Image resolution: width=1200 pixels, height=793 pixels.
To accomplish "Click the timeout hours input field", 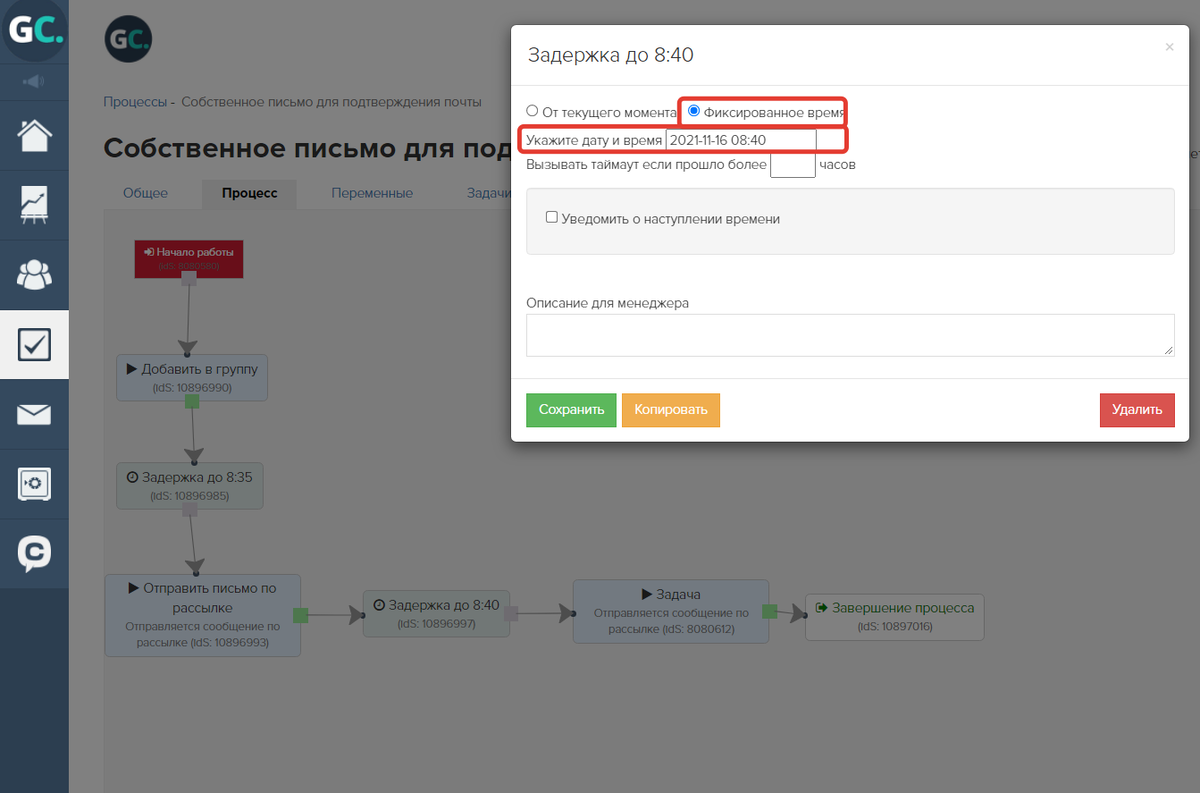I will (x=792, y=165).
